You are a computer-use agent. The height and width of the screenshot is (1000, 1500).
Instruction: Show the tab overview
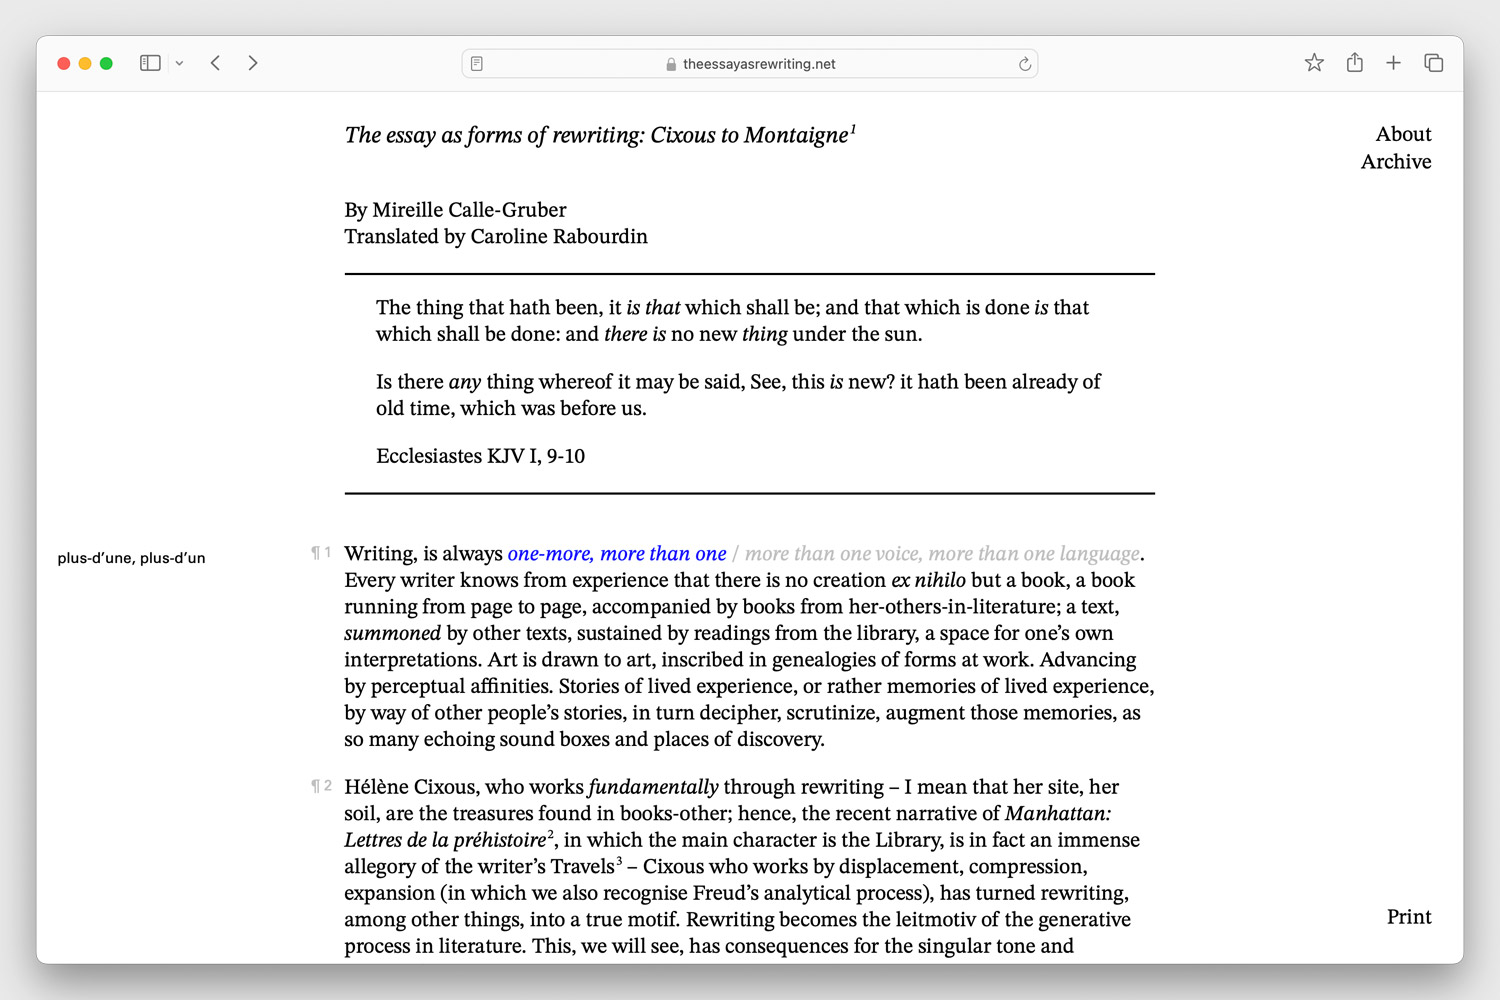click(x=1433, y=63)
